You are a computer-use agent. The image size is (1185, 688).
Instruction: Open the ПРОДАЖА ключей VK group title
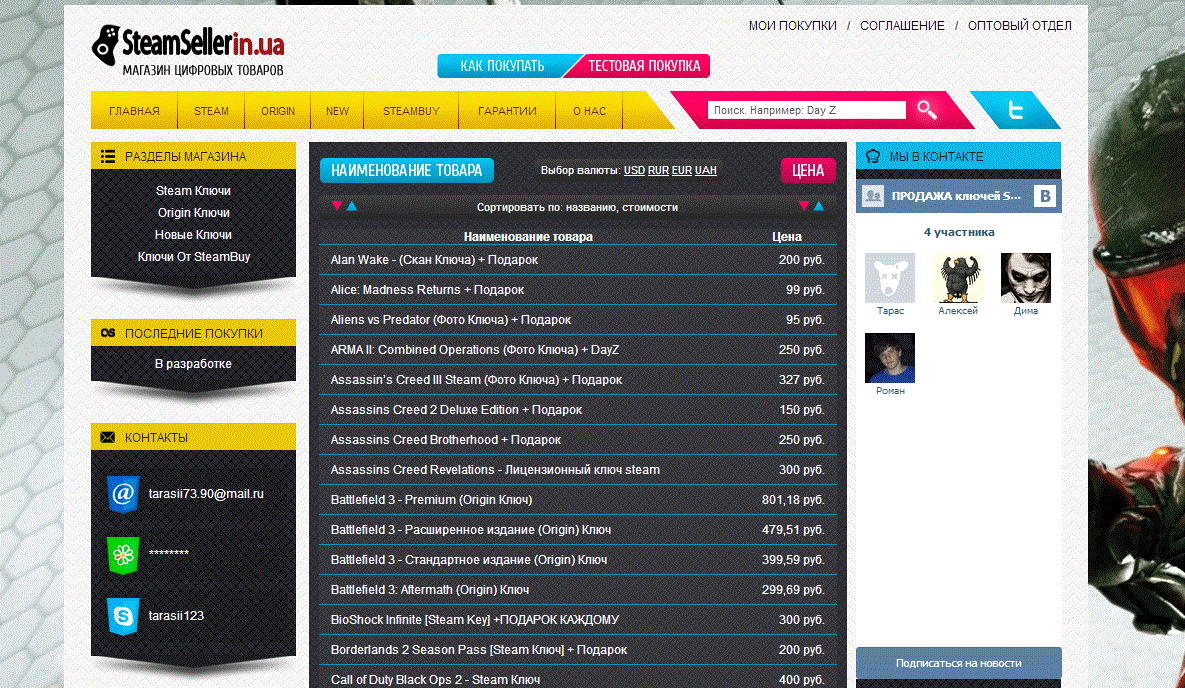(x=956, y=197)
